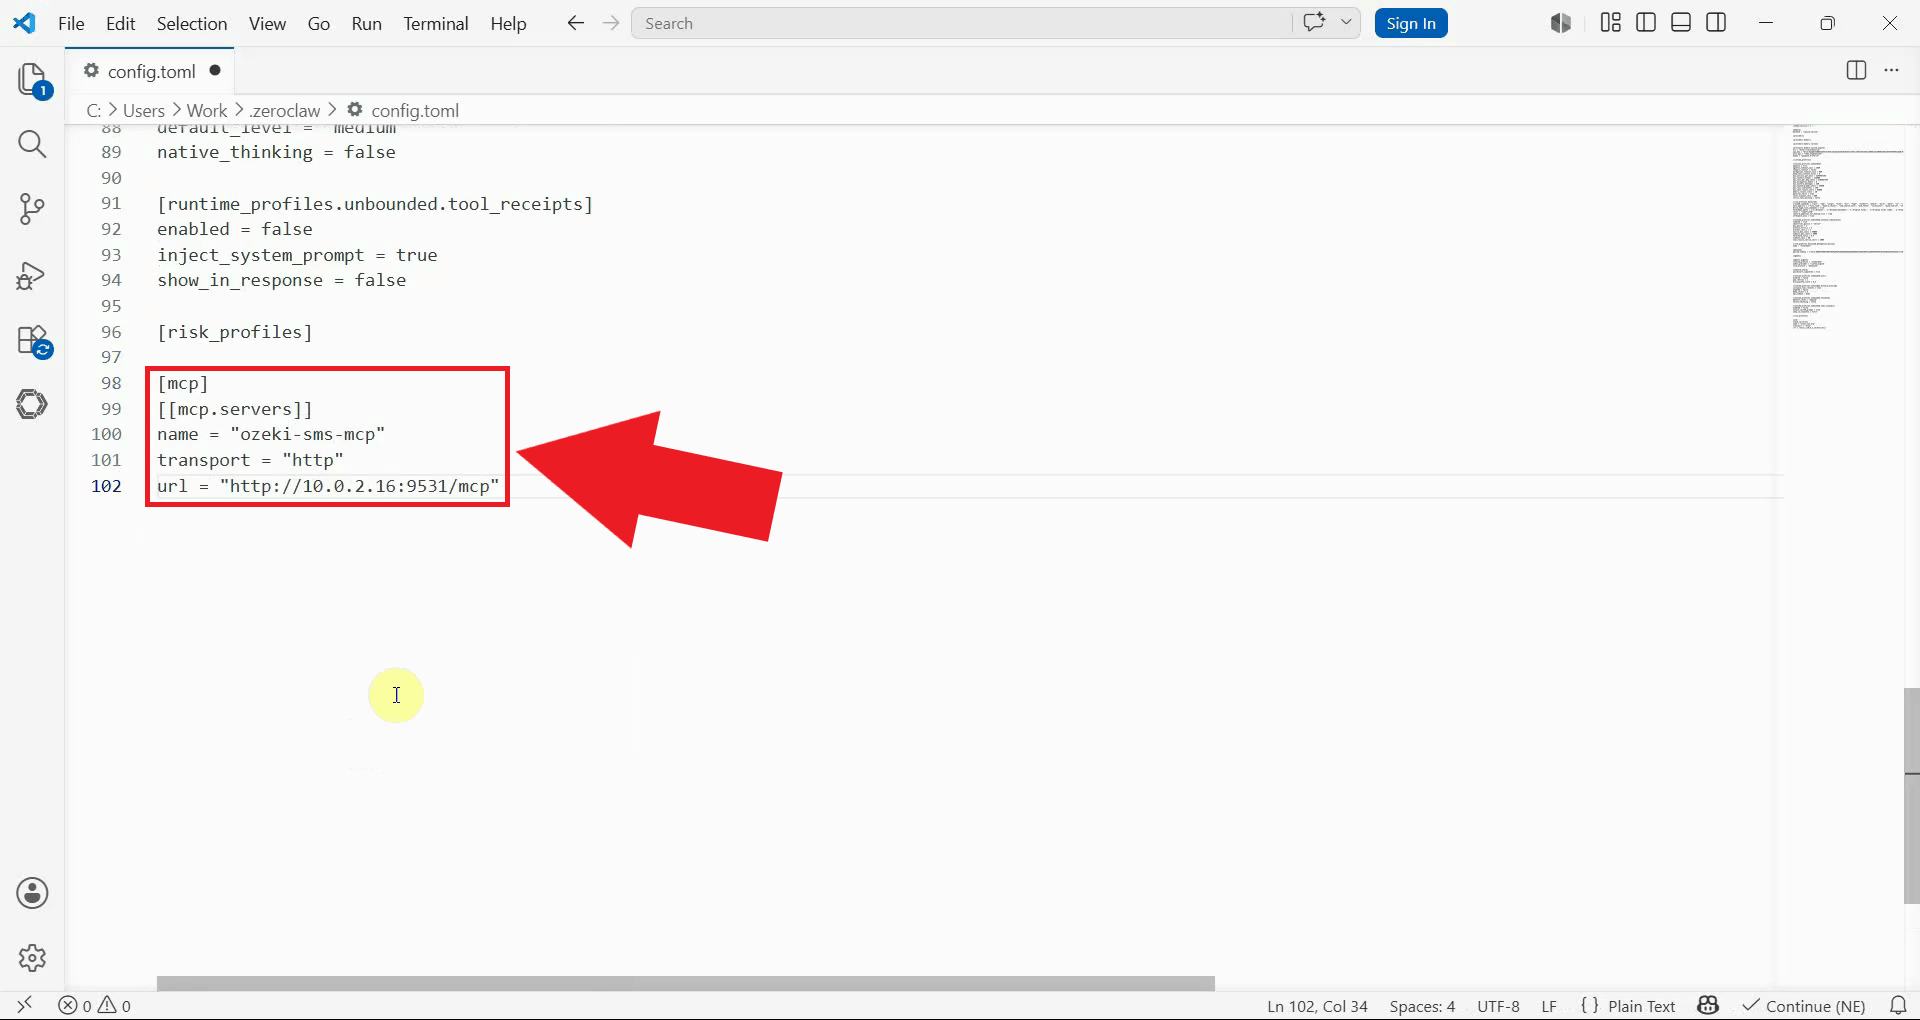The height and width of the screenshot is (1020, 1920).
Task: Open the Go menu
Action: [x=318, y=23]
